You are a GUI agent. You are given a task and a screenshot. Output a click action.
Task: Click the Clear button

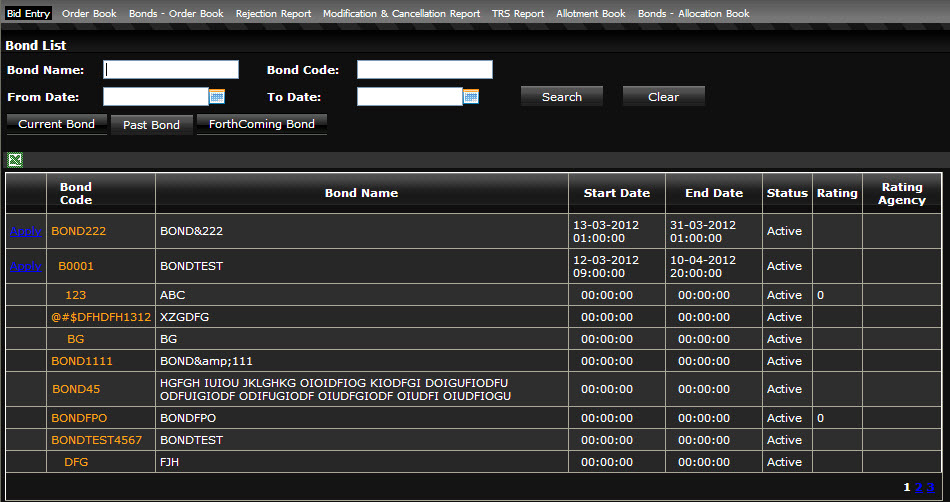click(x=663, y=96)
